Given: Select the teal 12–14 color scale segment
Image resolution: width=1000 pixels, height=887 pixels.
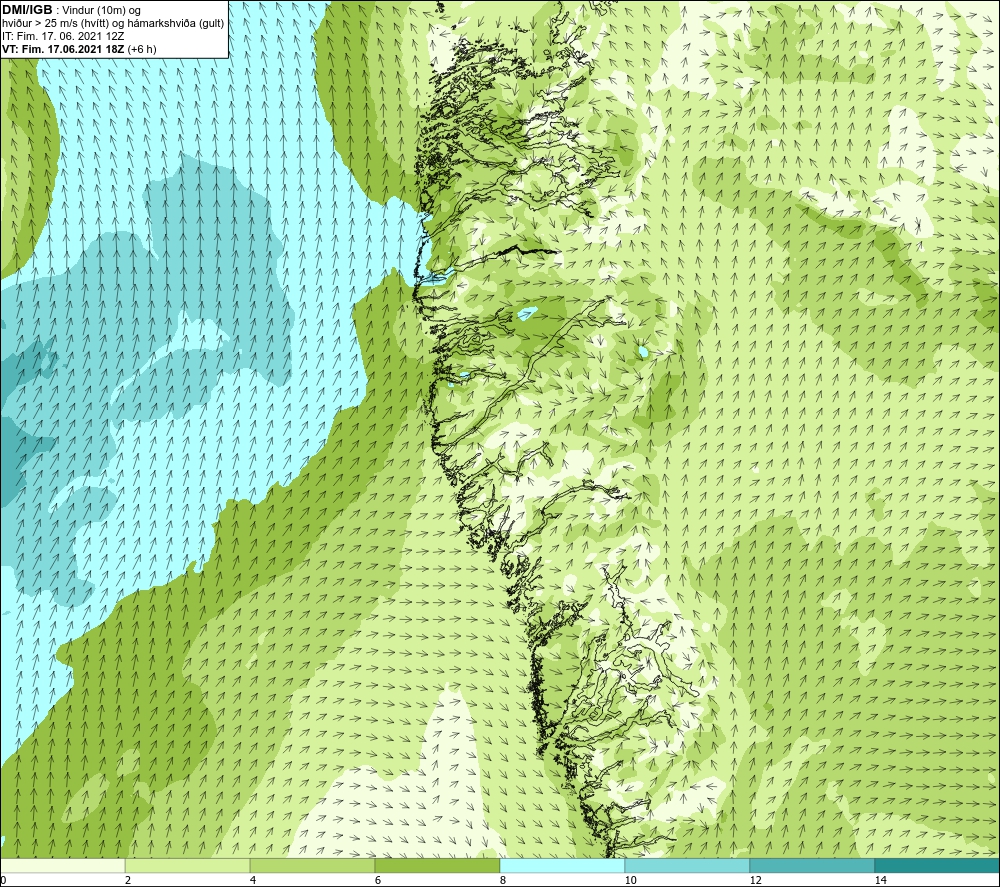Looking at the screenshot, I should (812, 866).
